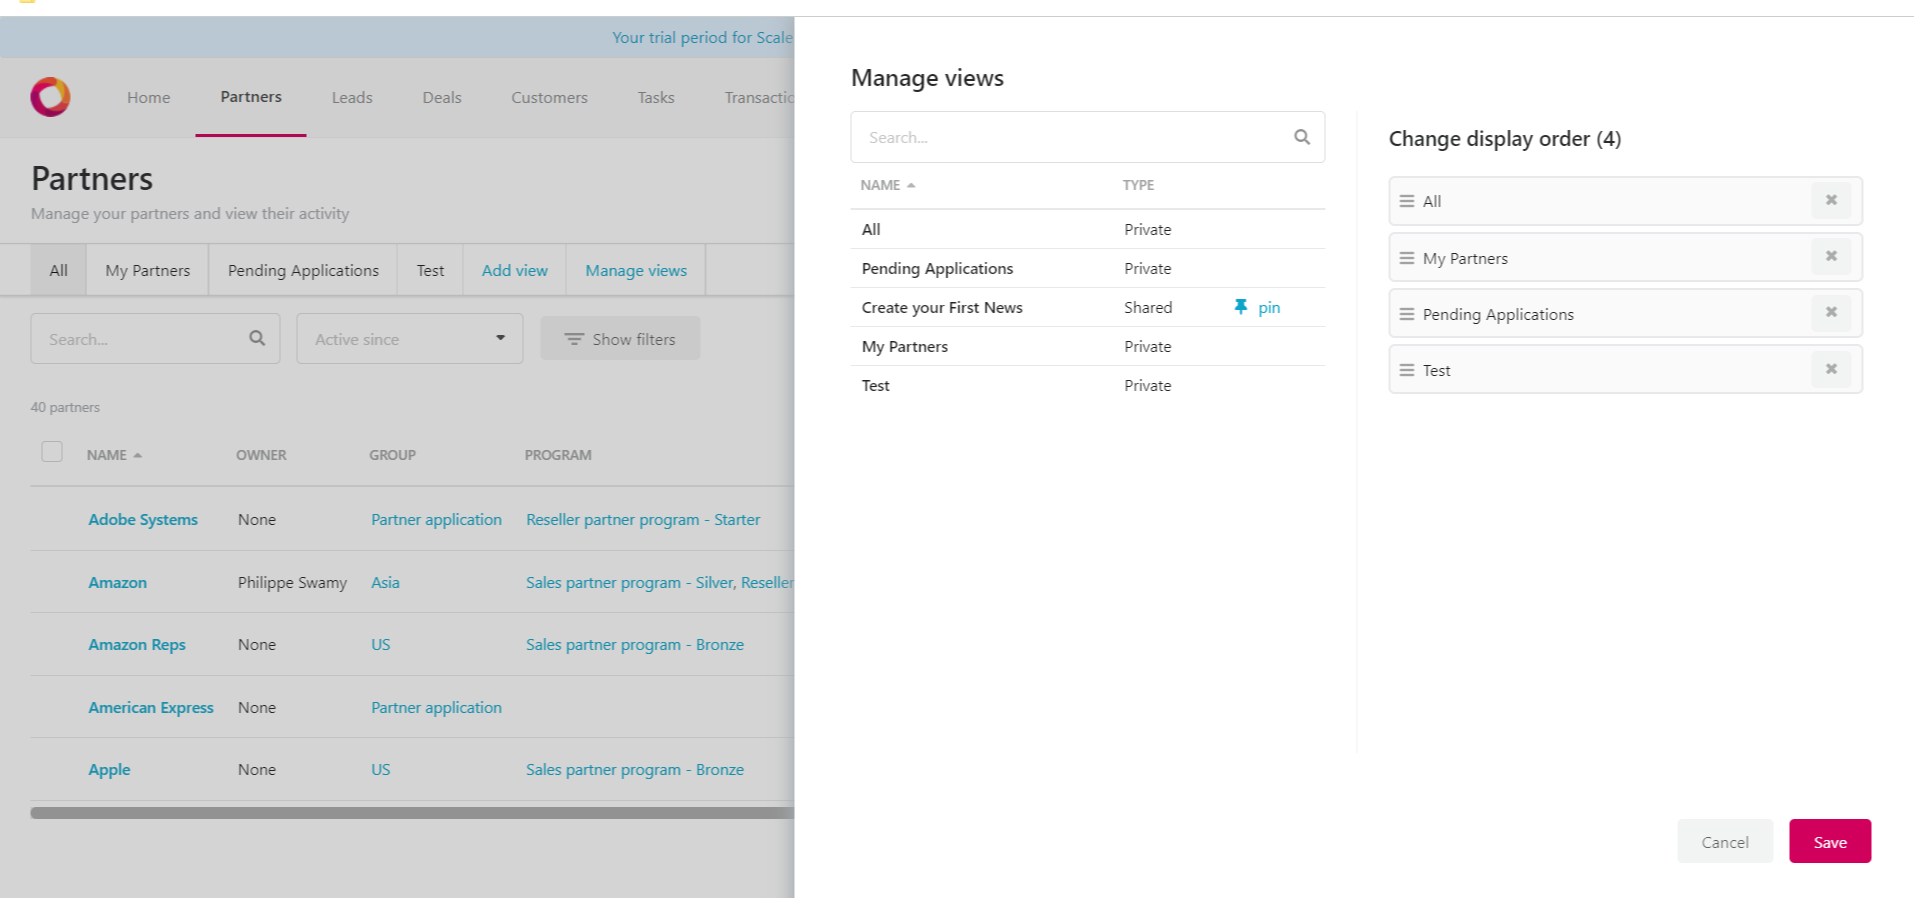
Task: Click the trial period banner text
Action: click(703, 37)
